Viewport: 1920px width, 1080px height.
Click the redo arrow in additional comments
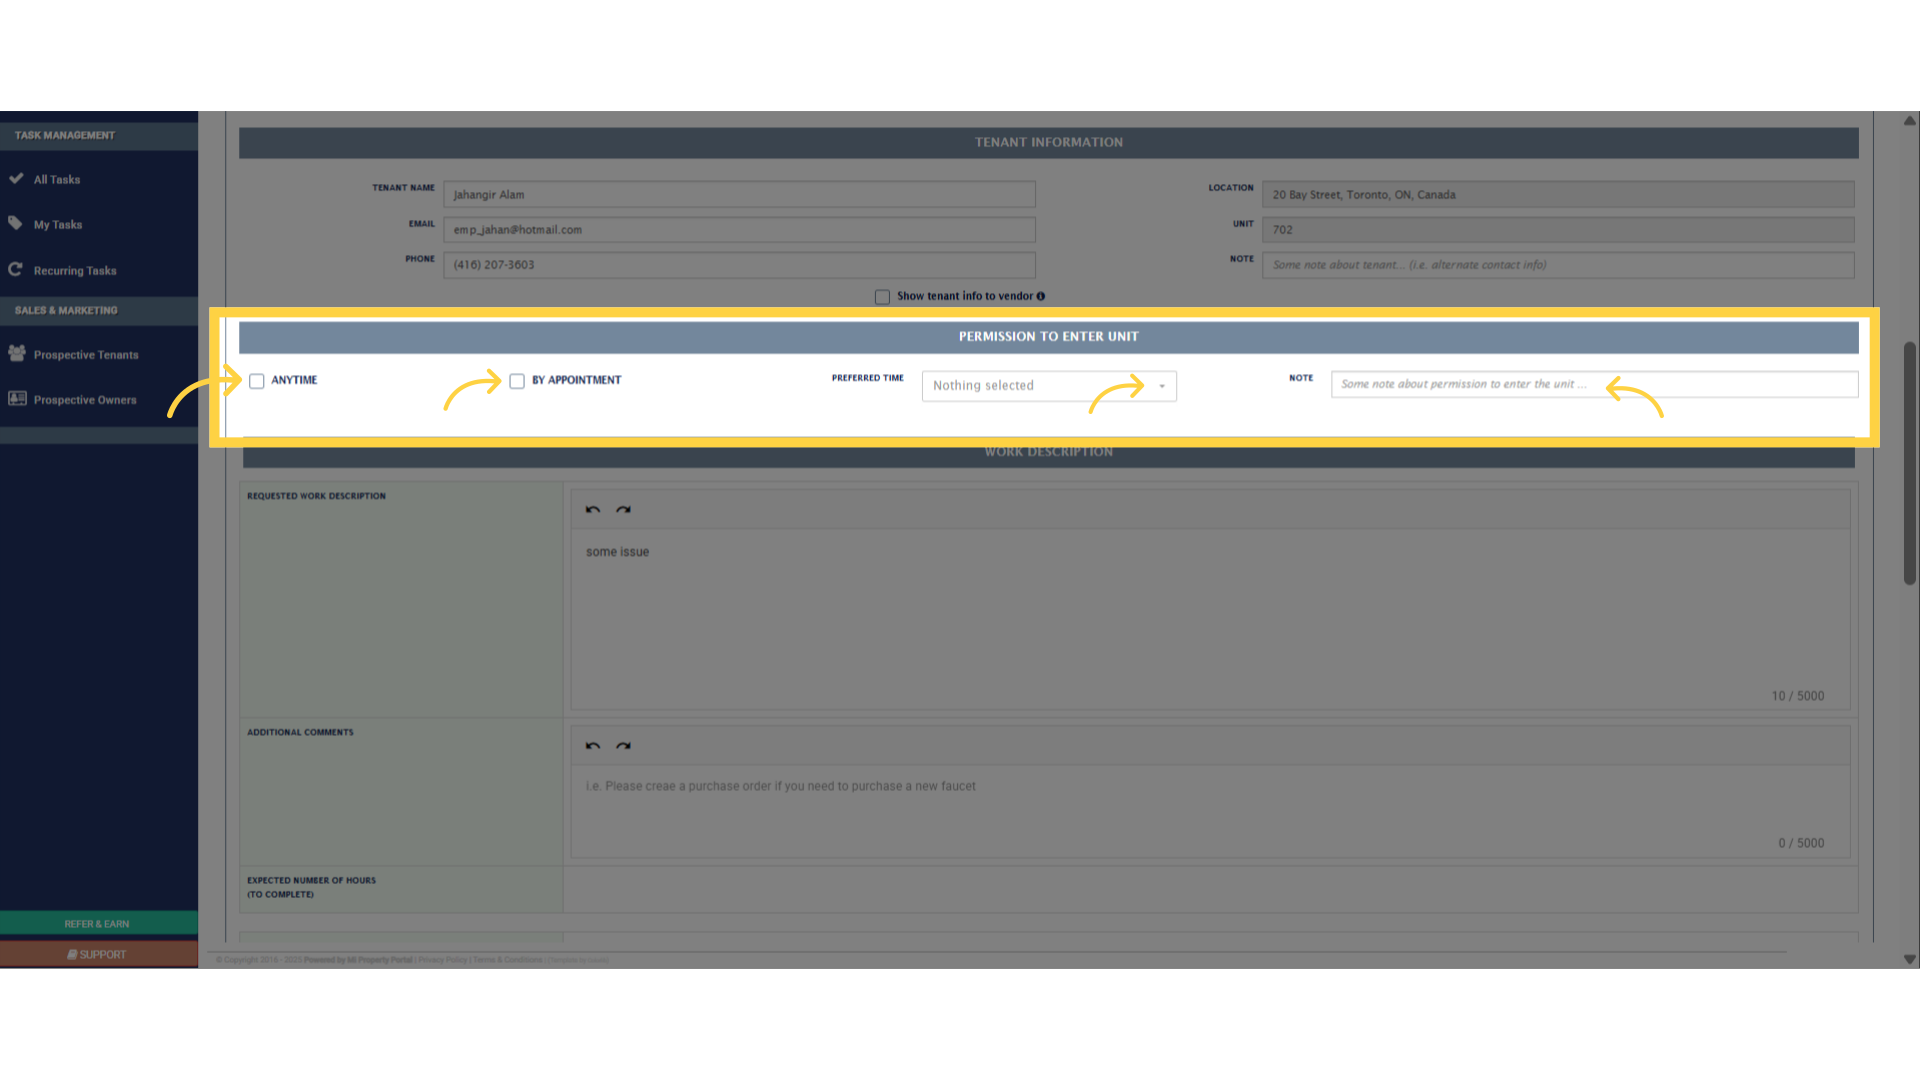pyautogui.click(x=624, y=745)
